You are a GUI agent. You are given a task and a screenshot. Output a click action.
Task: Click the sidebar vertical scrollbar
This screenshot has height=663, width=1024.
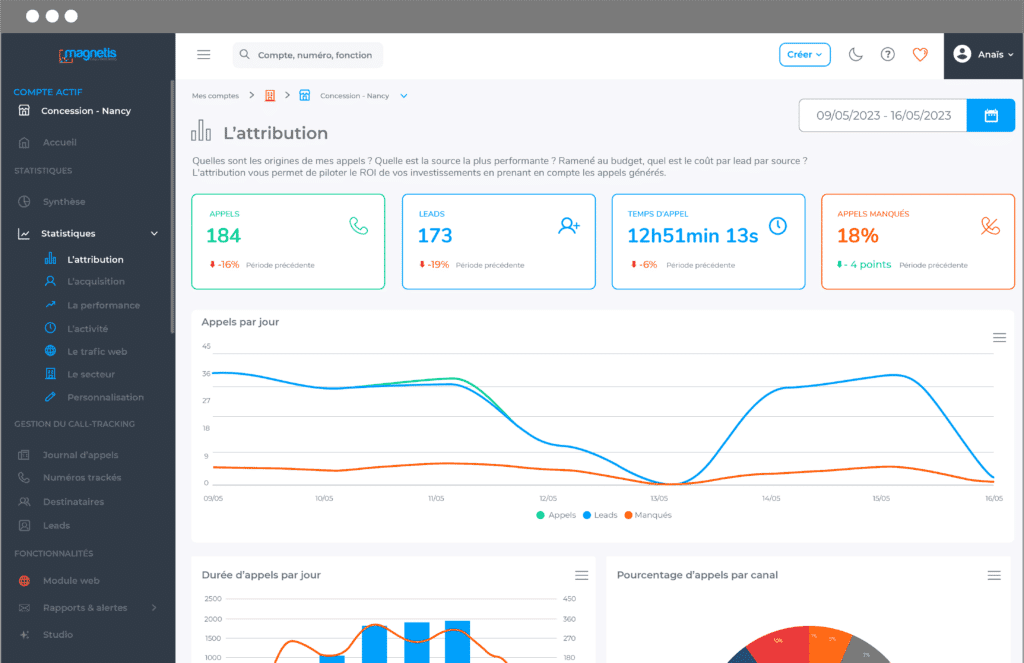coord(172,207)
